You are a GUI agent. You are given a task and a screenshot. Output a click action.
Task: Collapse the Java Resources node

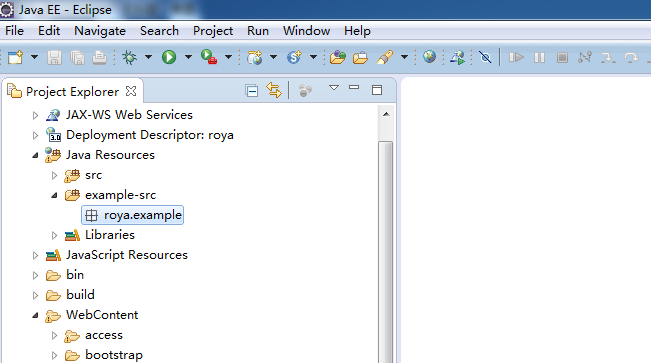(35, 155)
